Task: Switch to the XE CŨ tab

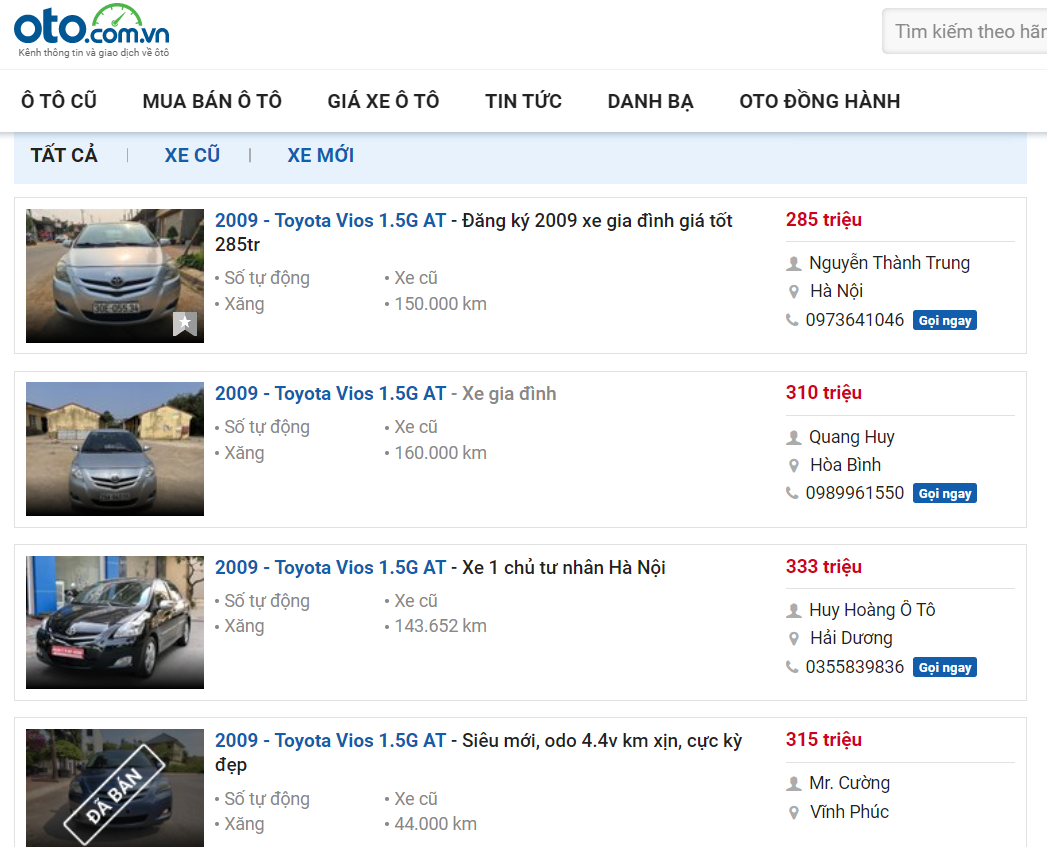Action: click(x=192, y=154)
